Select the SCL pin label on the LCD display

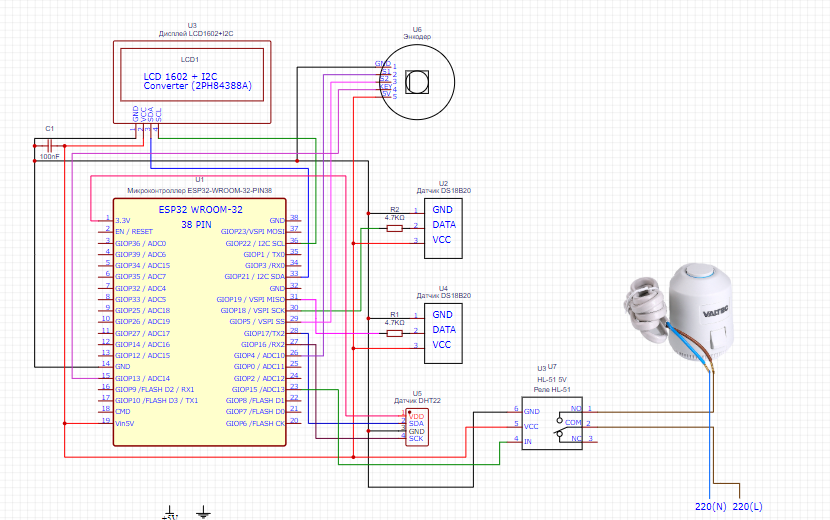(158, 115)
